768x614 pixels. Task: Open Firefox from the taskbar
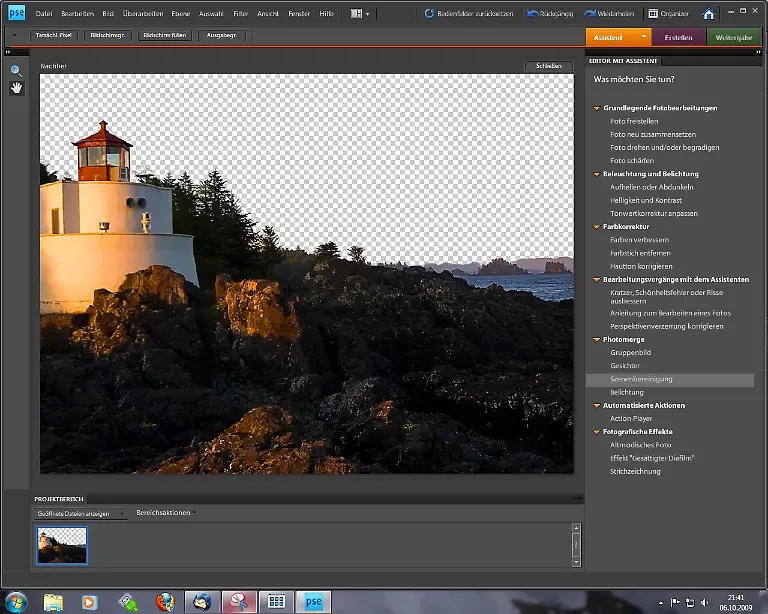tap(165, 602)
